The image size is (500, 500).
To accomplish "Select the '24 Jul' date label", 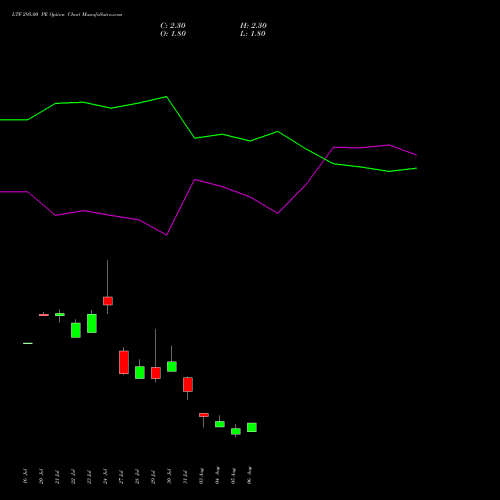I will 105,476.
